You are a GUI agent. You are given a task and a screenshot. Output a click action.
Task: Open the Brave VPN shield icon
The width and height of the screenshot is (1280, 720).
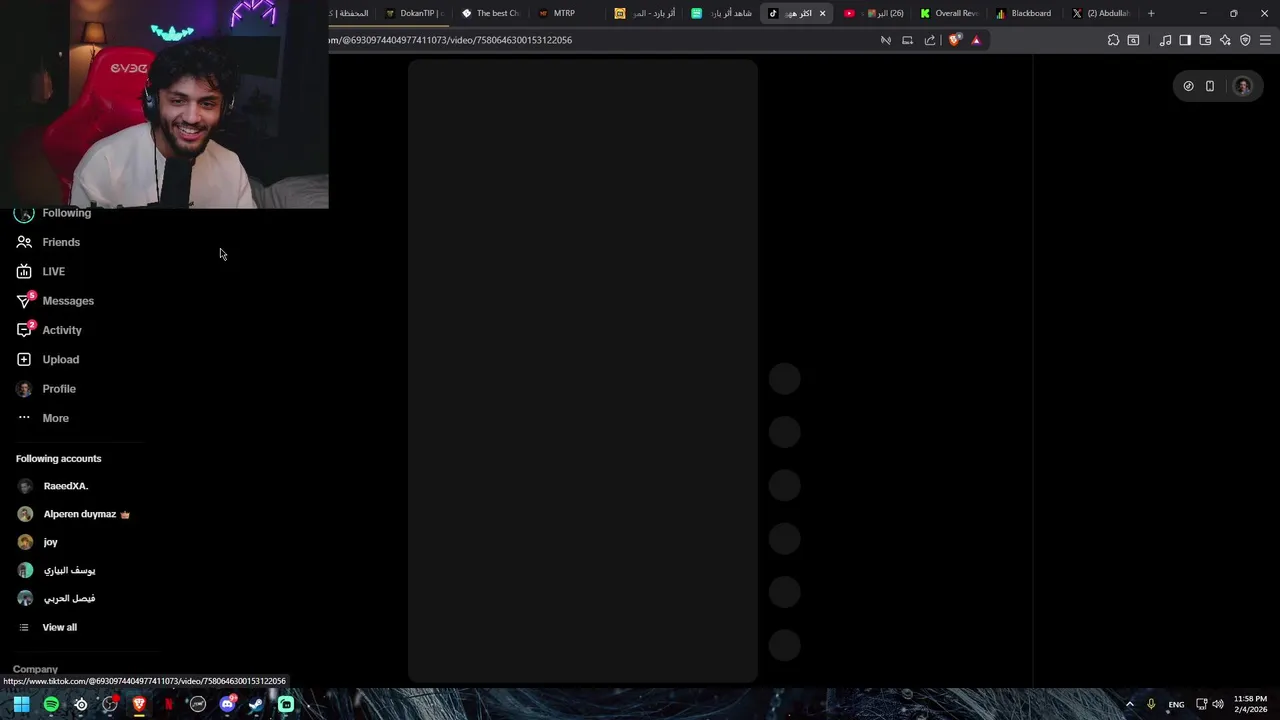pos(1245,40)
